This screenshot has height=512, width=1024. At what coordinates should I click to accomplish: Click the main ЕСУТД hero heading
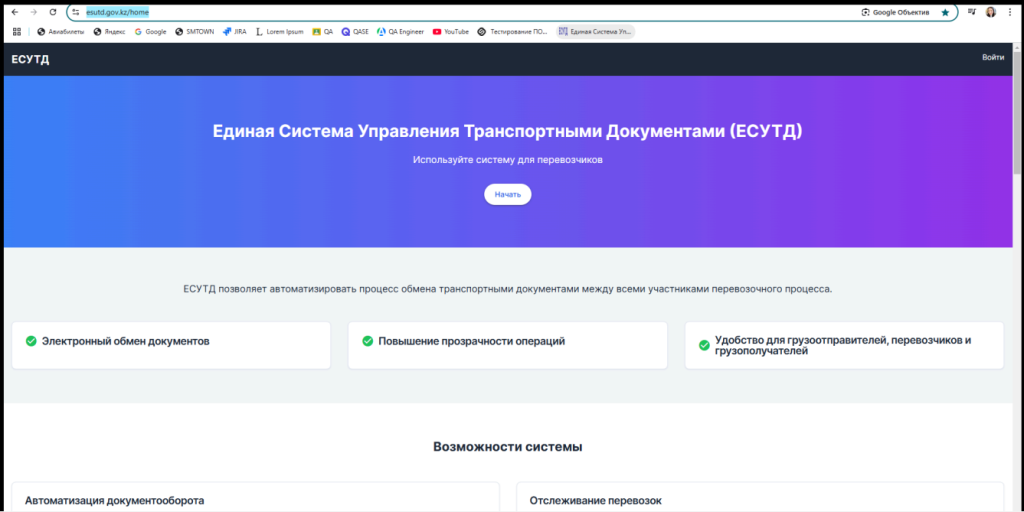(x=507, y=131)
